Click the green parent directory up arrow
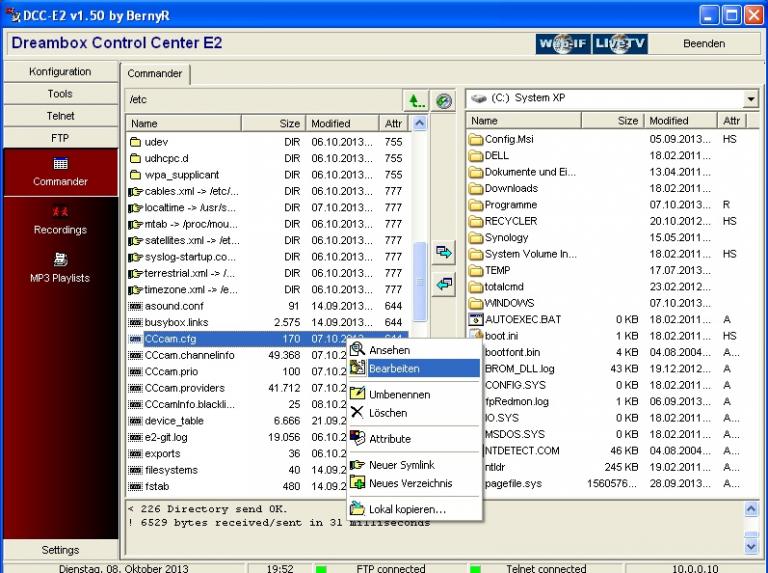The height and width of the screenshot is (573, 768). tap(415, 100)
